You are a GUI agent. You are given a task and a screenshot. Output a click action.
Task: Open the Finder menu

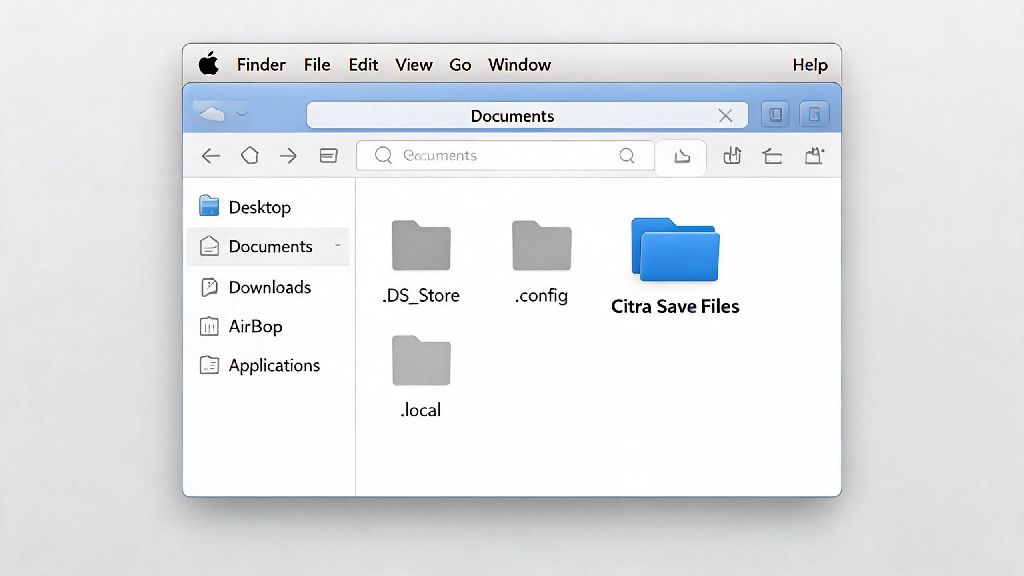pos(261,65)
